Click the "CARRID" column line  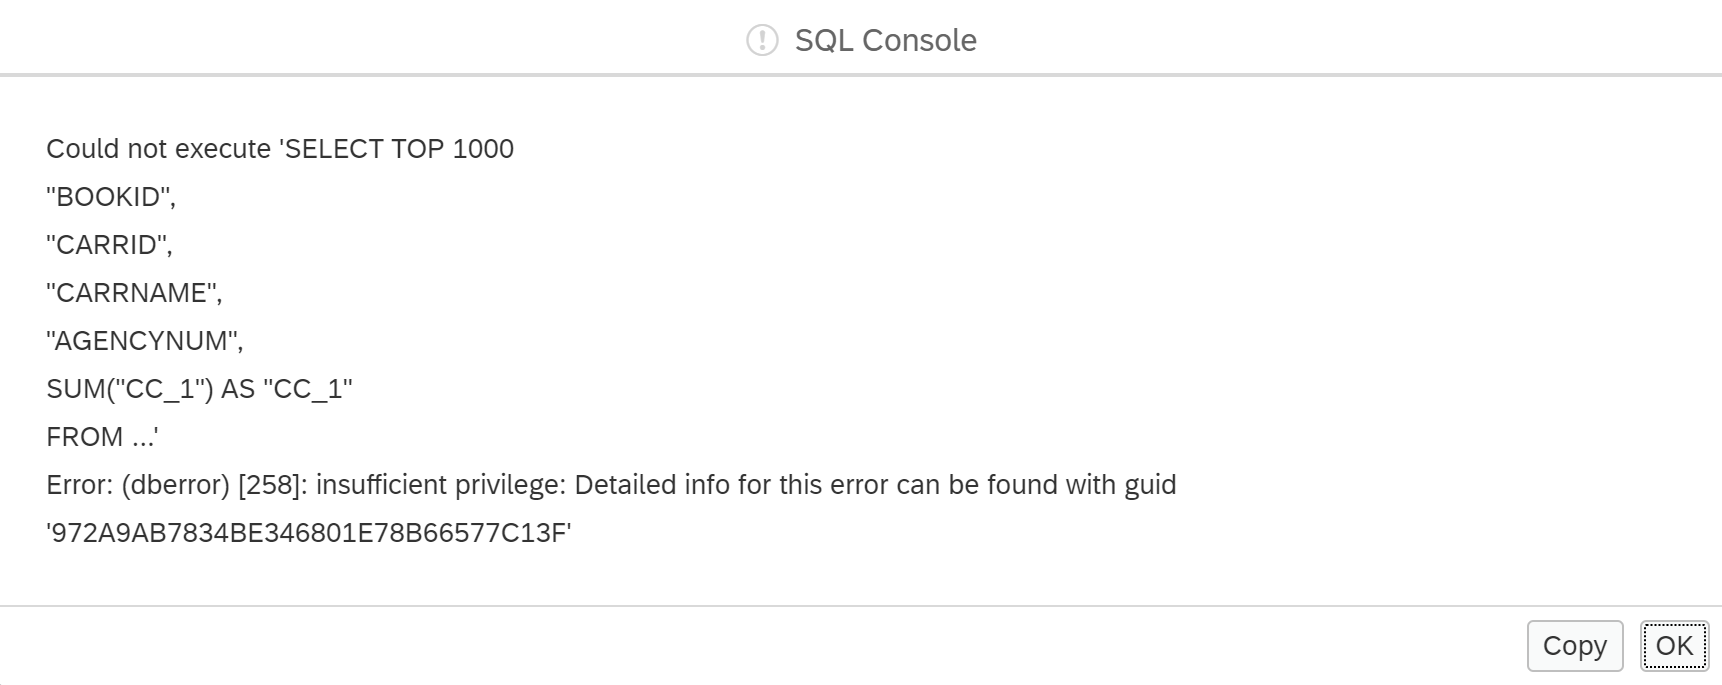pyautogui.click(x=109, y=245)
